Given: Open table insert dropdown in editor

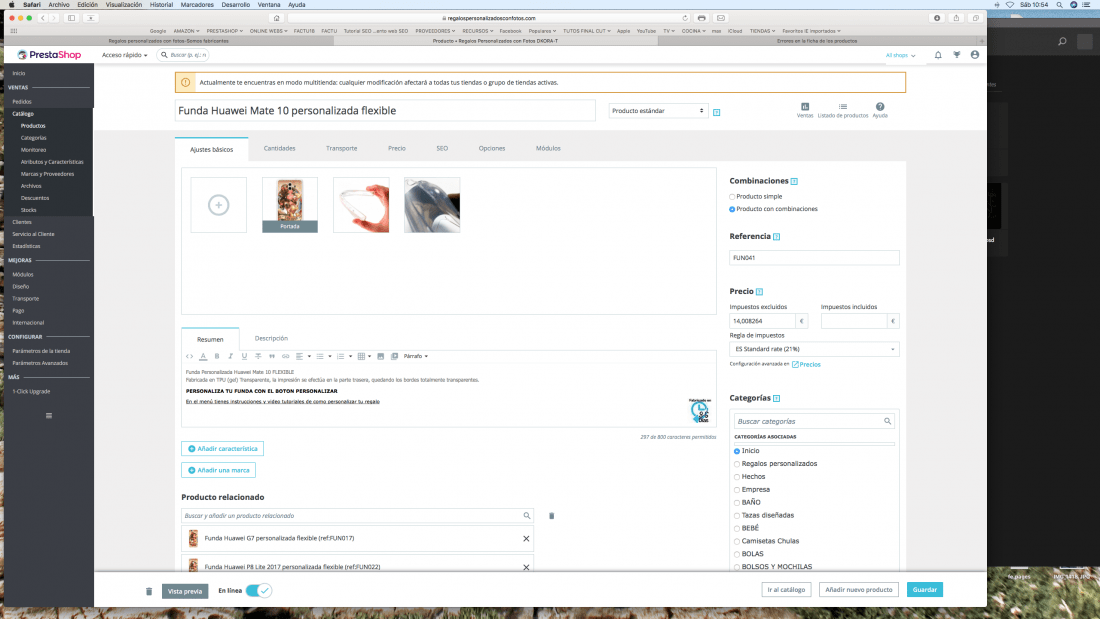Looking at the screenshot, I should coord(365,357).
